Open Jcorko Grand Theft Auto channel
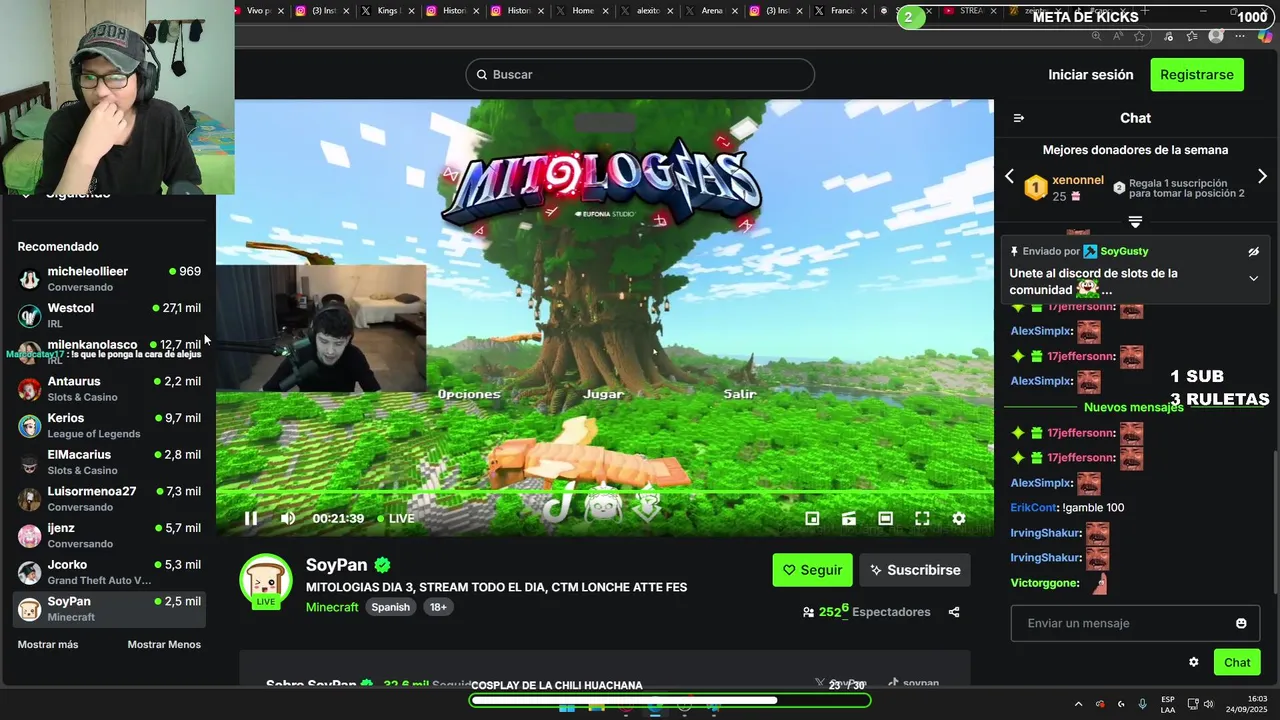Viewport: 1280px width, 720px height. click(x=110, y=572)
